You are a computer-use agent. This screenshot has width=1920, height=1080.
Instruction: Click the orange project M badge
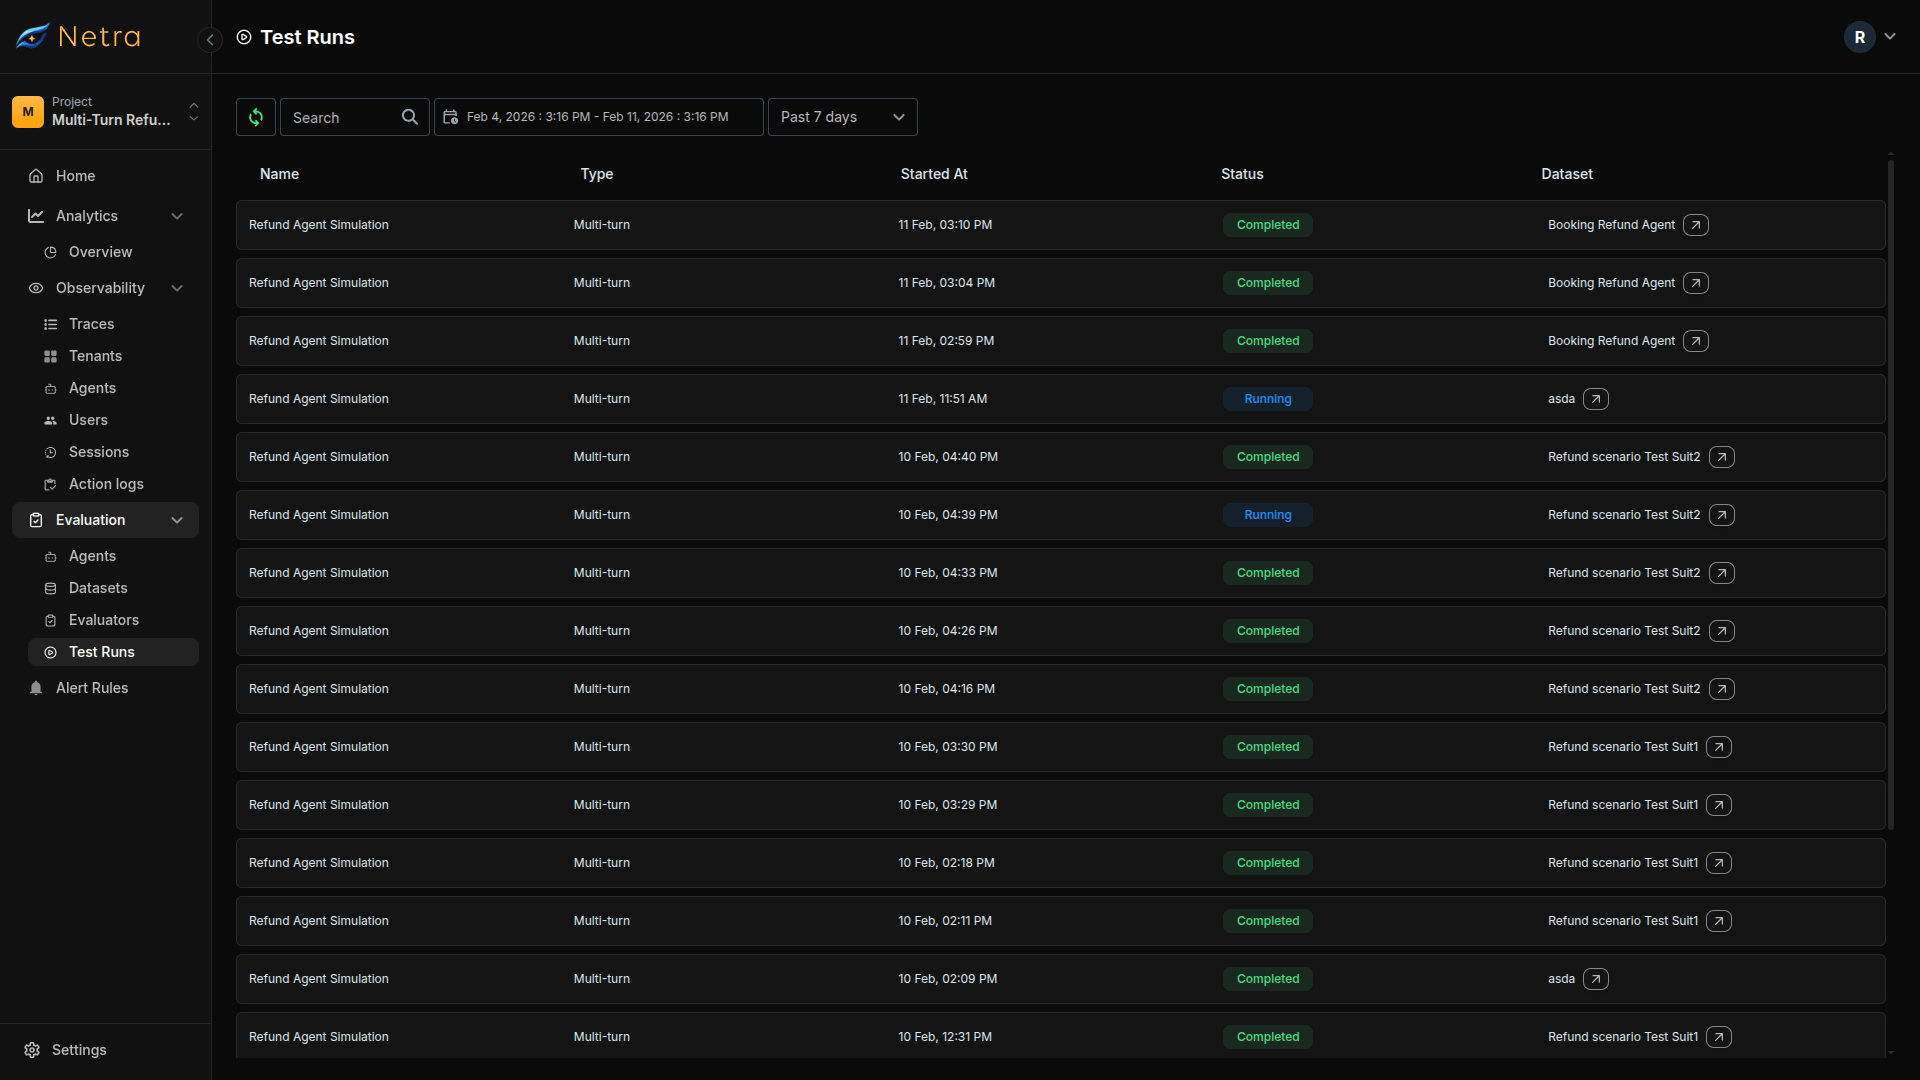(x=28, y=112)
